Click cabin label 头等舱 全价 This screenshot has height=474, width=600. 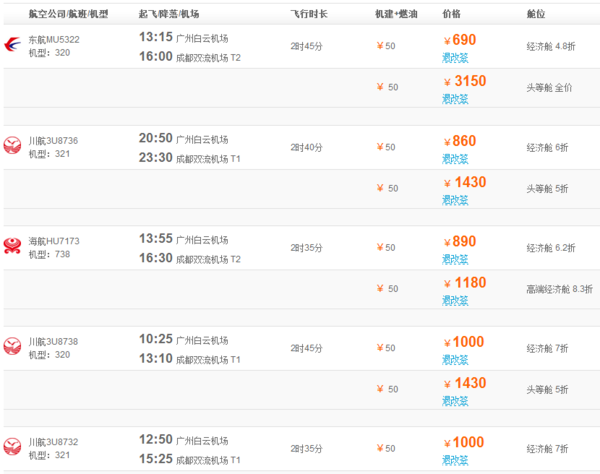(549, 88)
